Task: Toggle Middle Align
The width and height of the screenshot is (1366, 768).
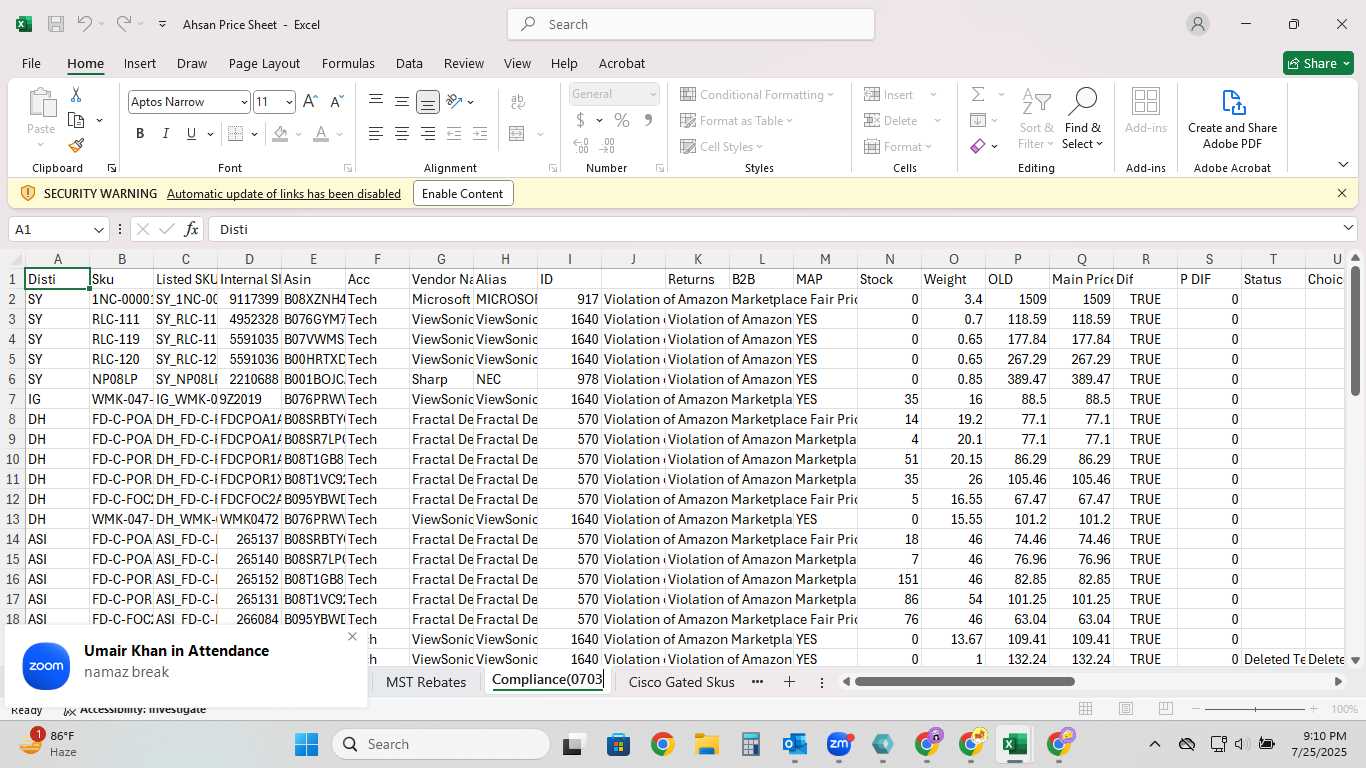Action: point(402,102)
